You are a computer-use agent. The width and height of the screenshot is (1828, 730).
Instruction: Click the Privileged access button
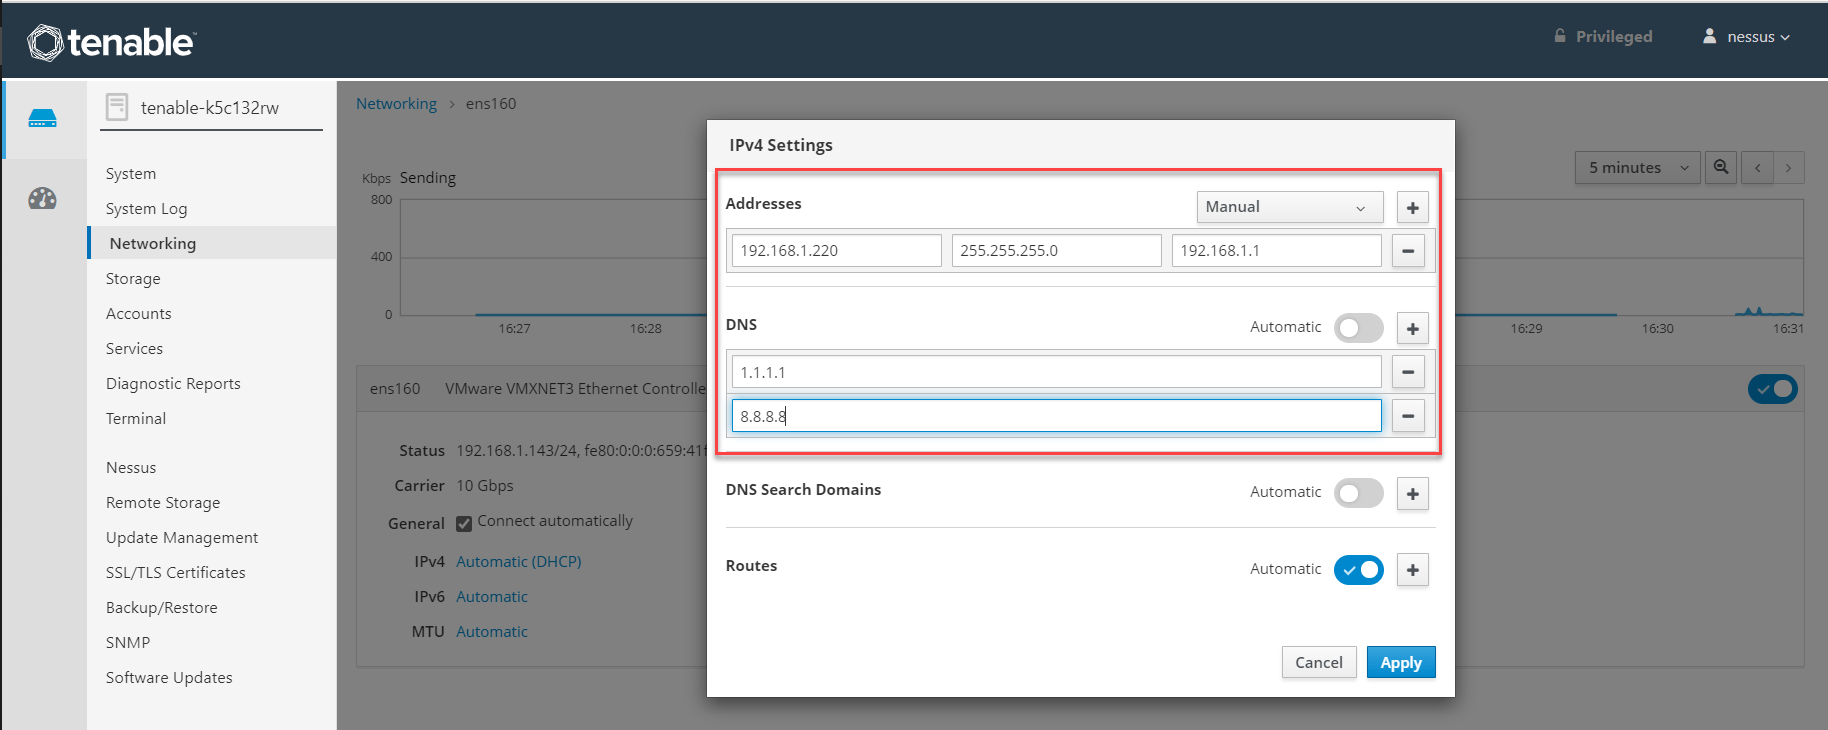coord(1603,37)
